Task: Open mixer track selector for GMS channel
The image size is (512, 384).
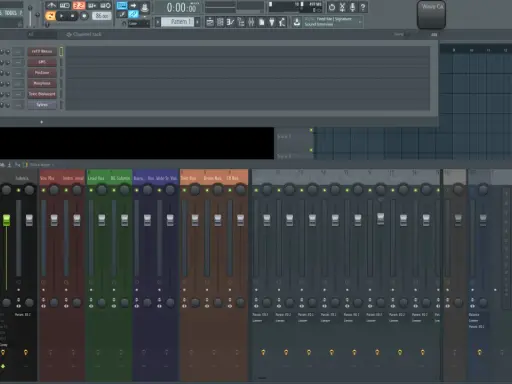Action: click(x=18, y=62)
